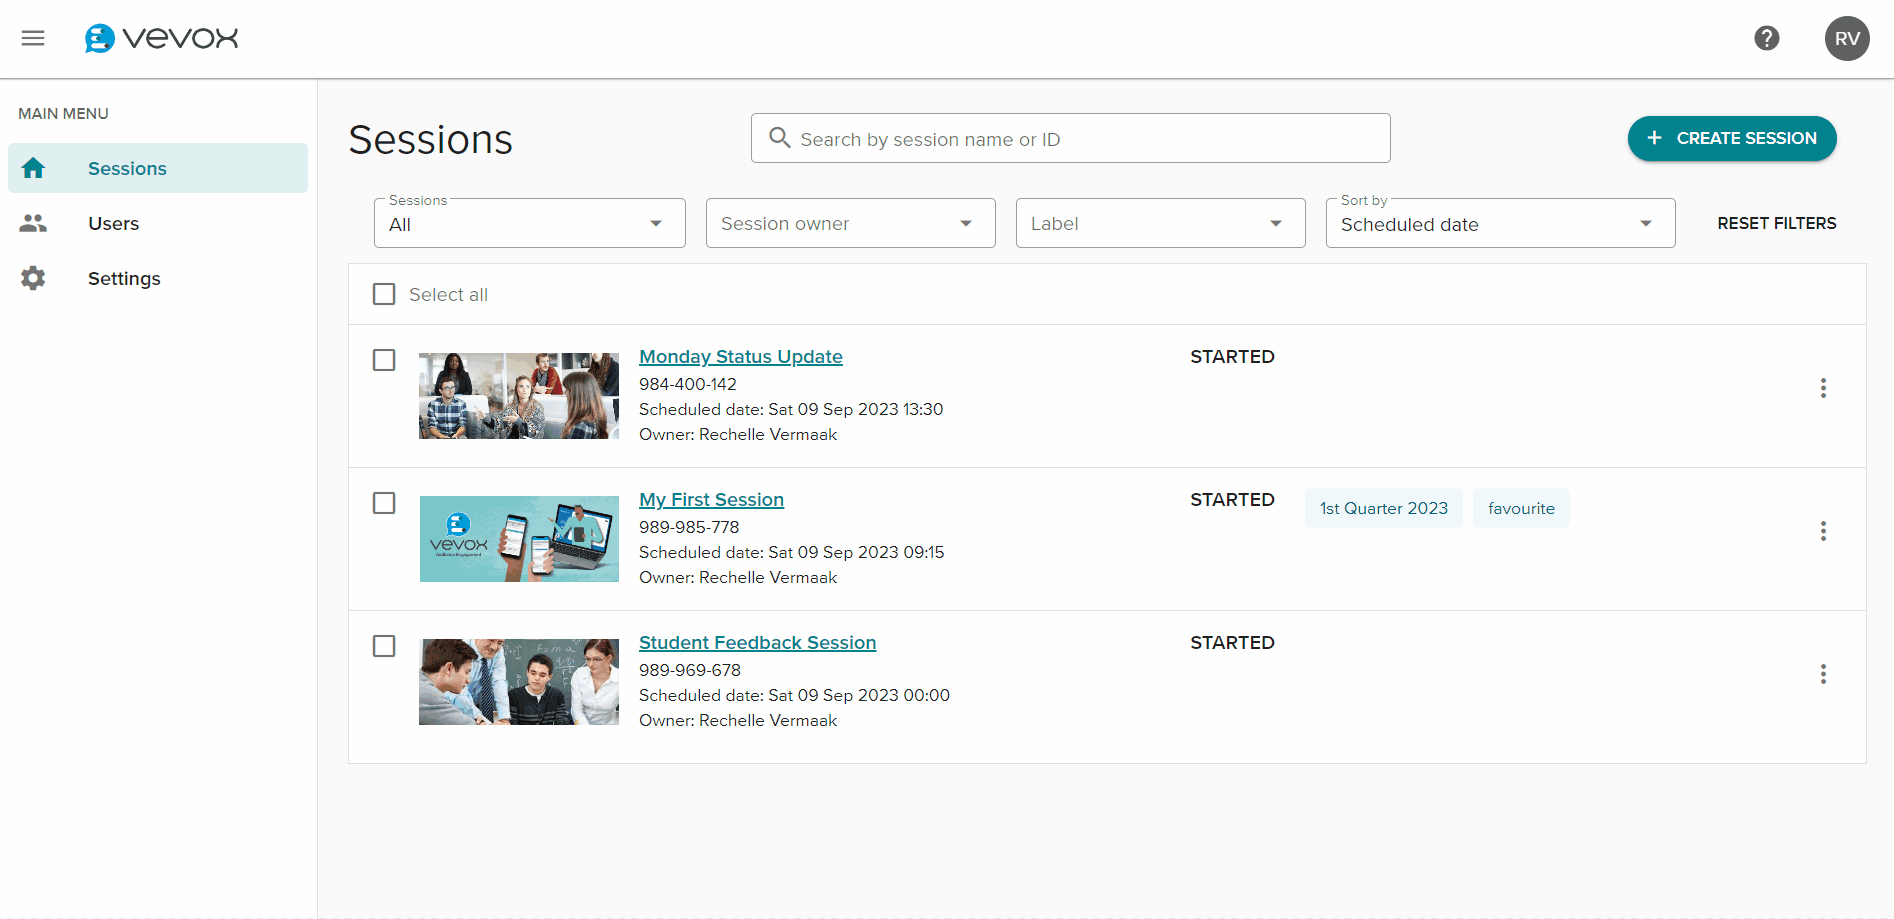Screen dimensions: 1894x919
Task: Check the Student Feedback Session checkbox
Action: tap(384, 646)
